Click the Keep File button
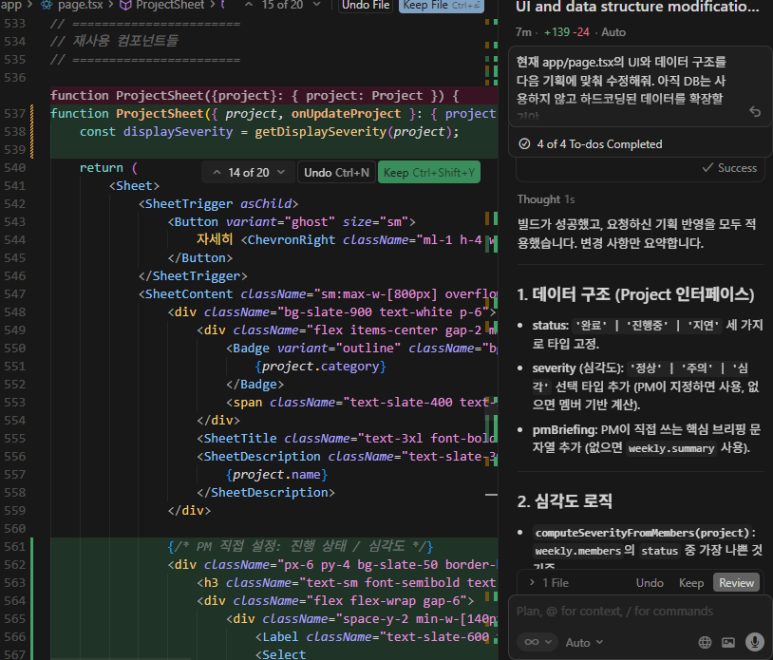Screen dimensions: 773x660 click(x=441, y=5)
